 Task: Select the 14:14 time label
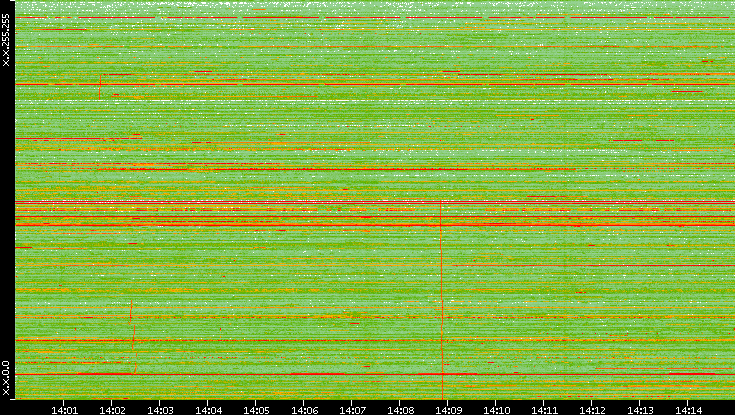coord(688,409)
